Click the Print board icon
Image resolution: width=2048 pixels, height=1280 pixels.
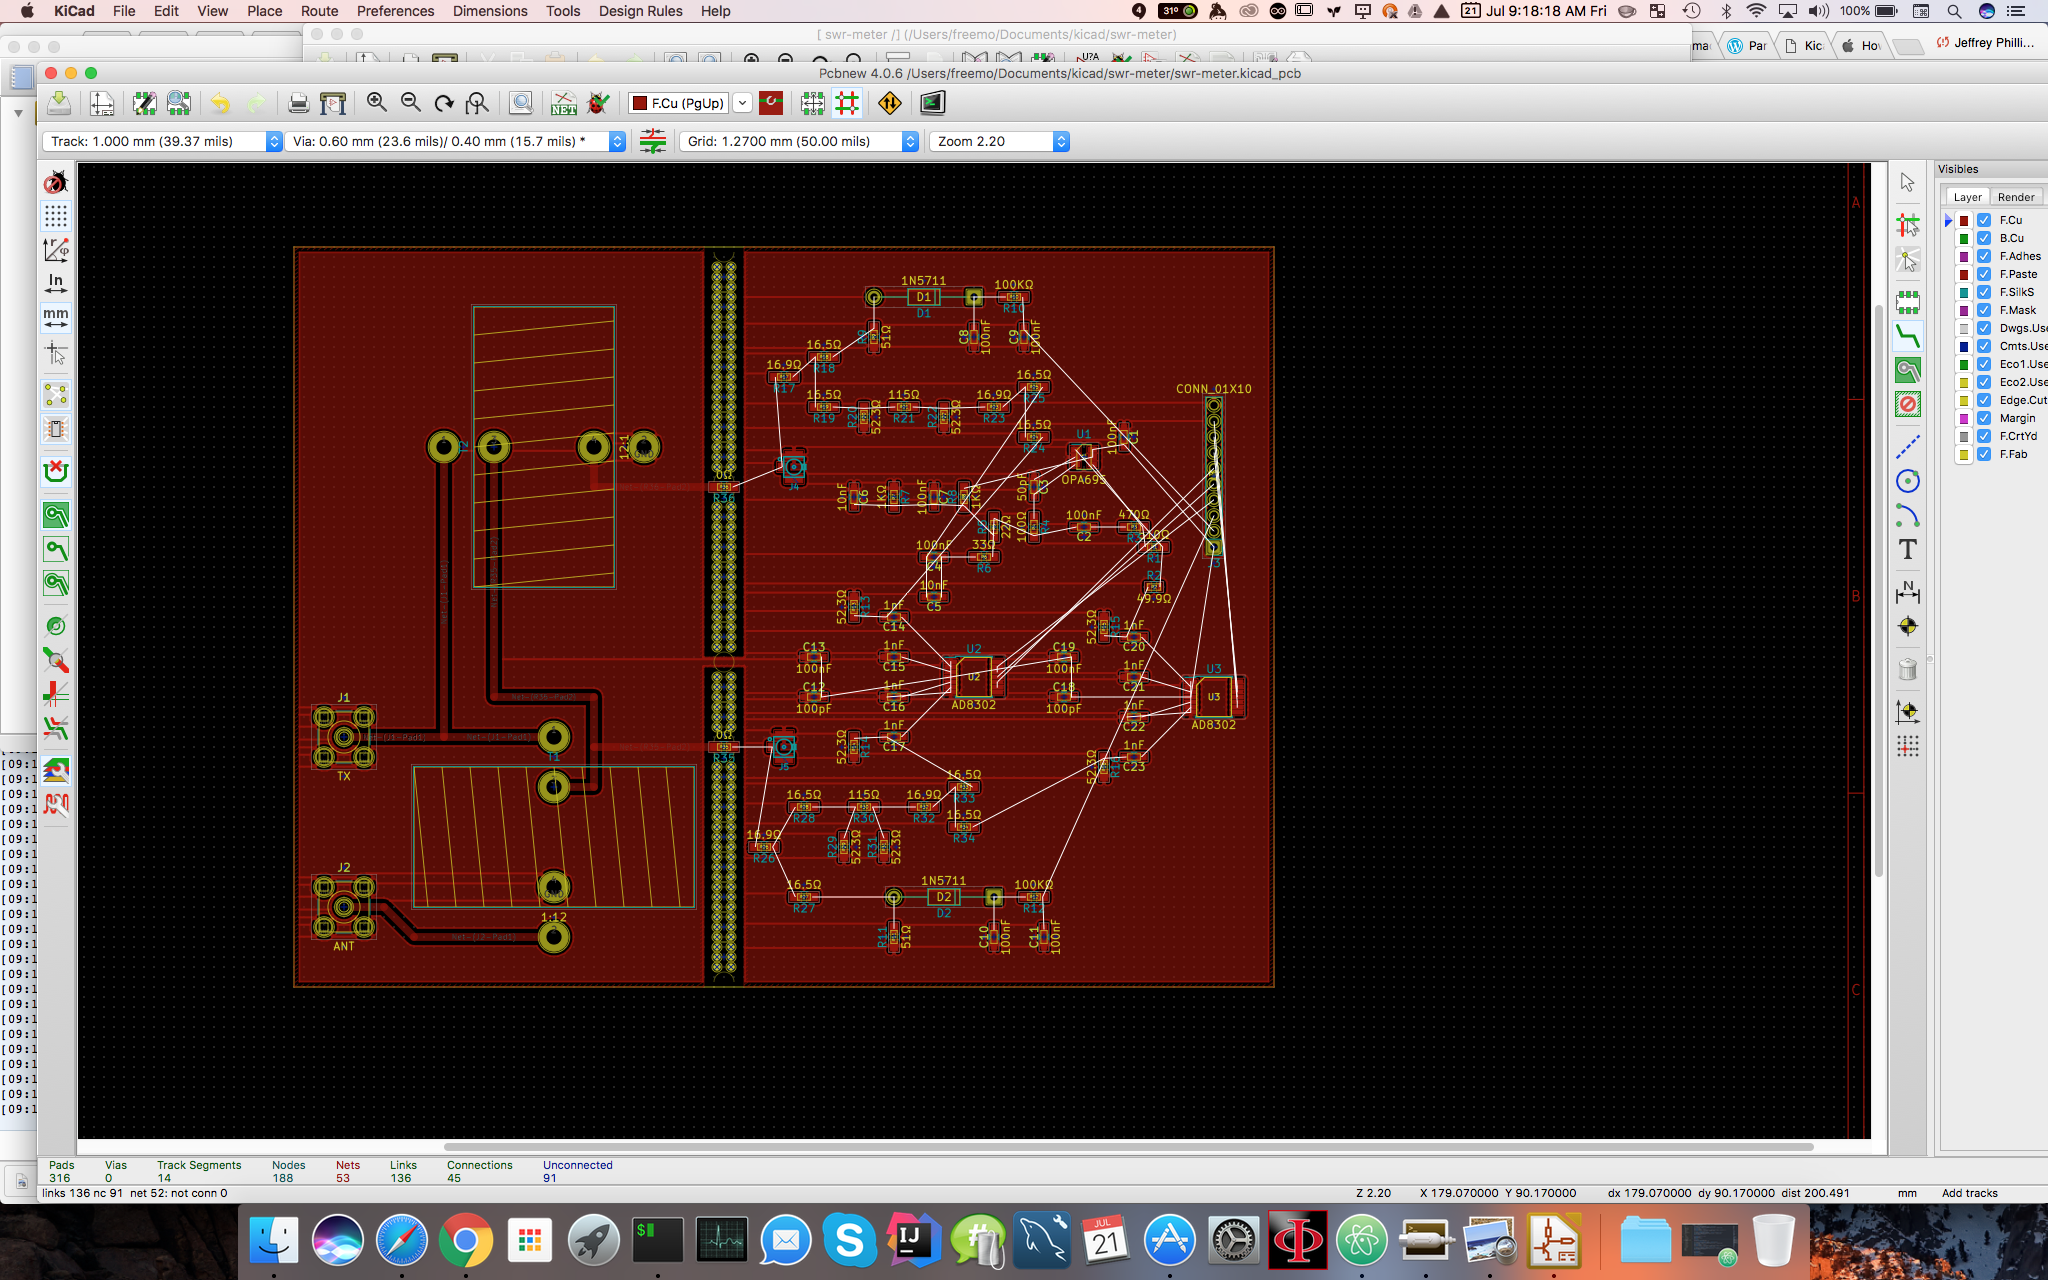pyautogui.click(x=298, y=103)
